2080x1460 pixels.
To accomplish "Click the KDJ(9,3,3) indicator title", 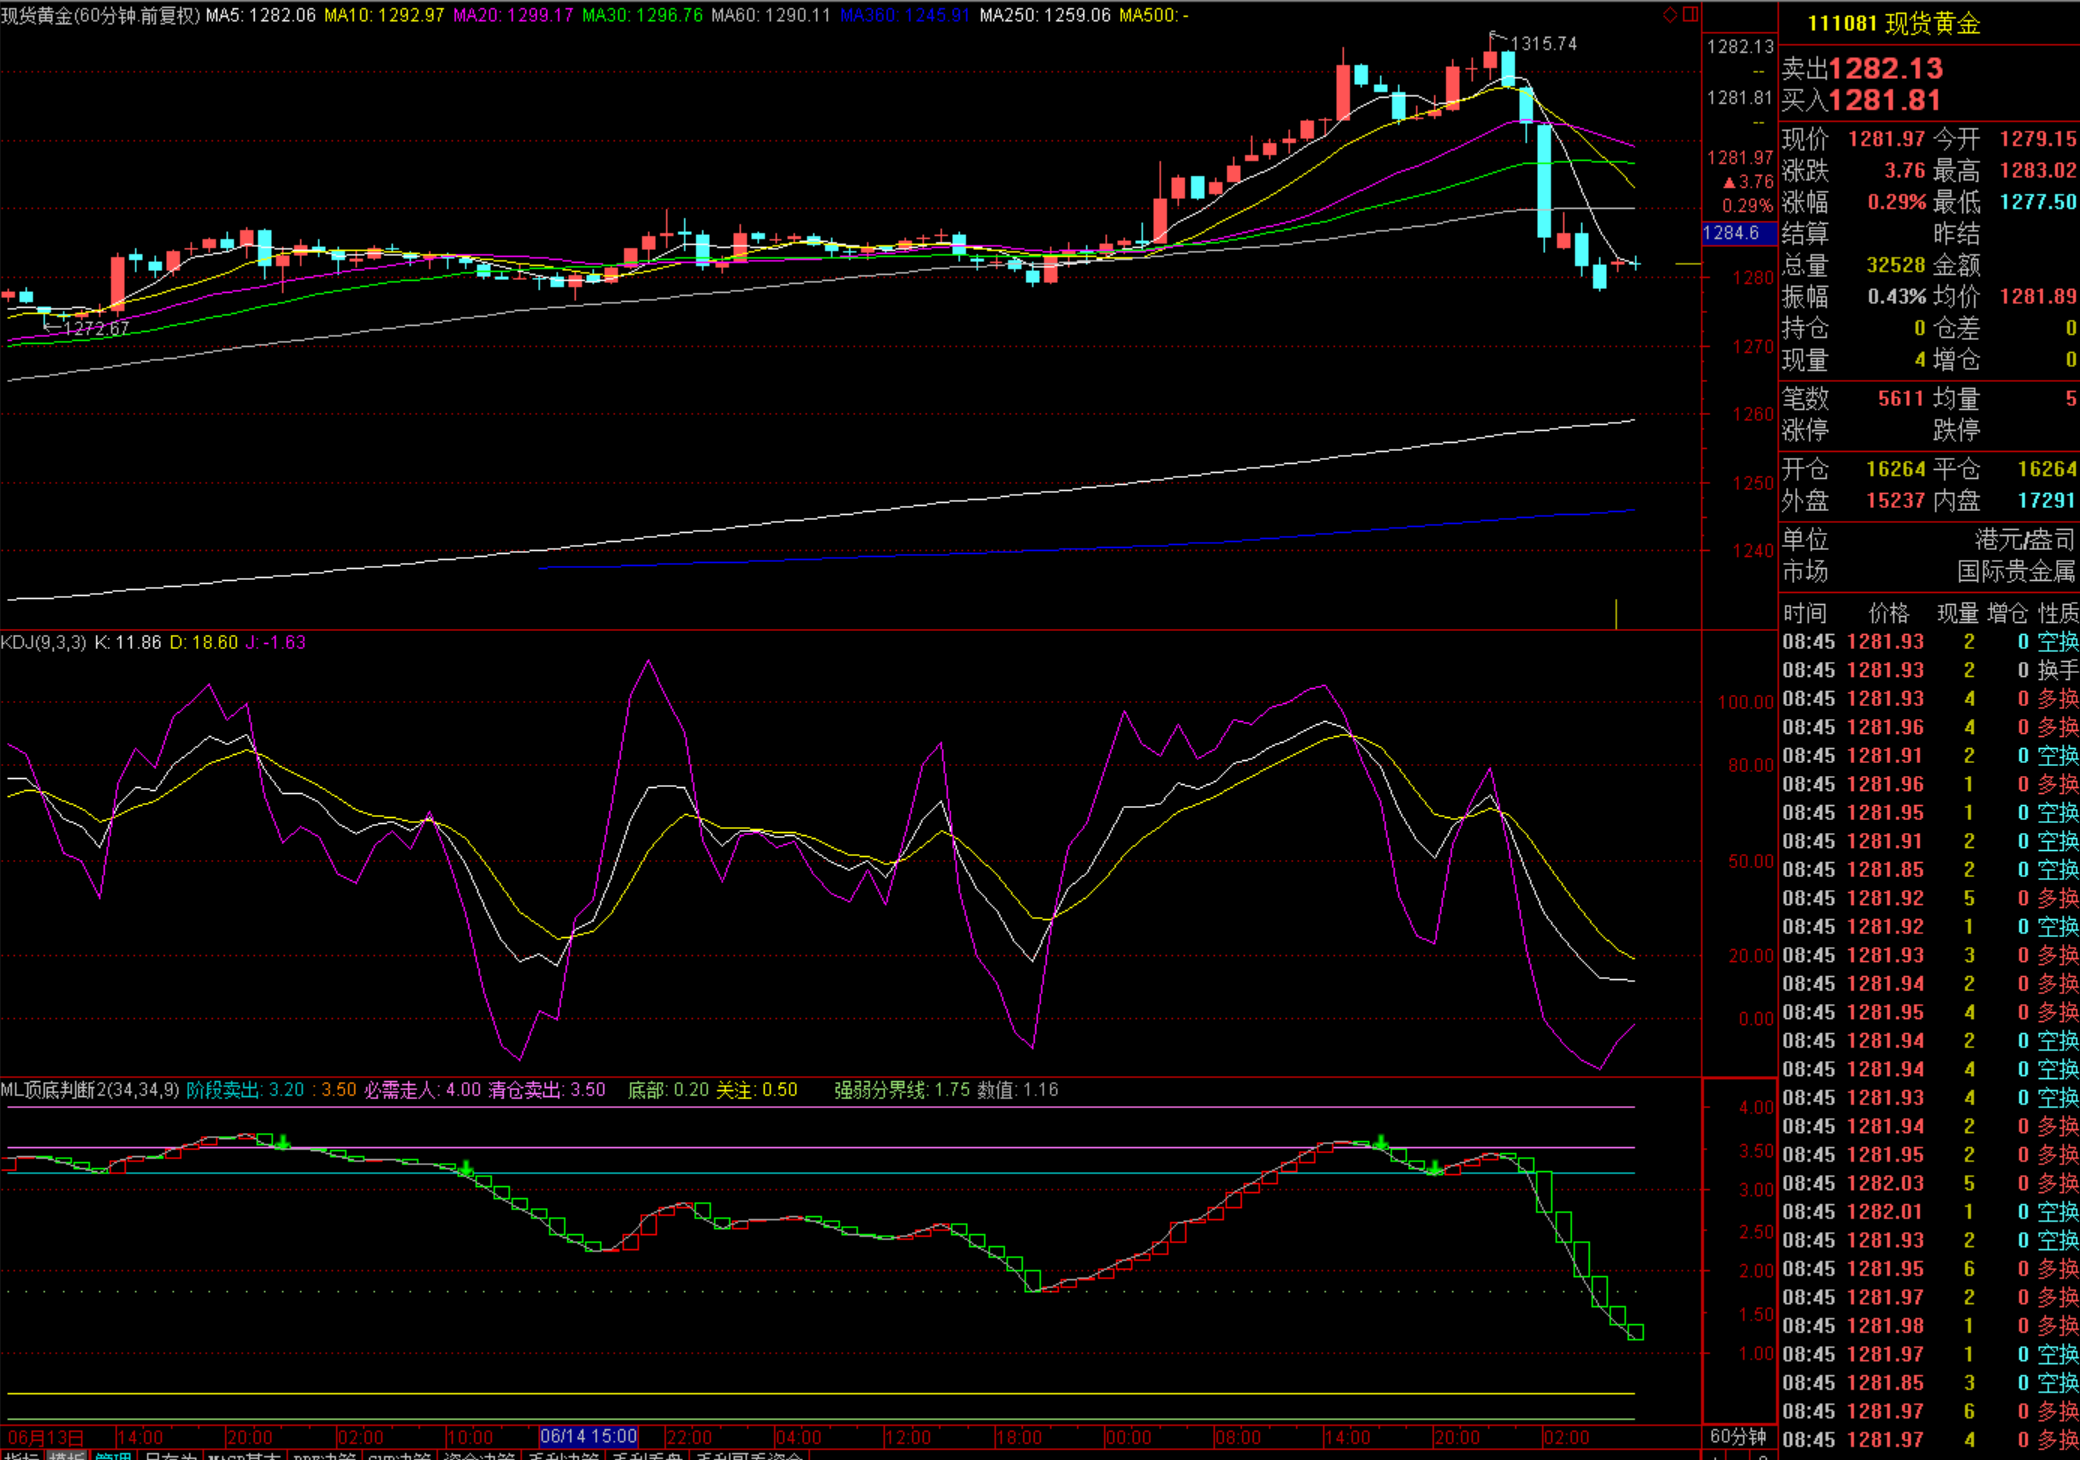I will coord(44,642).
